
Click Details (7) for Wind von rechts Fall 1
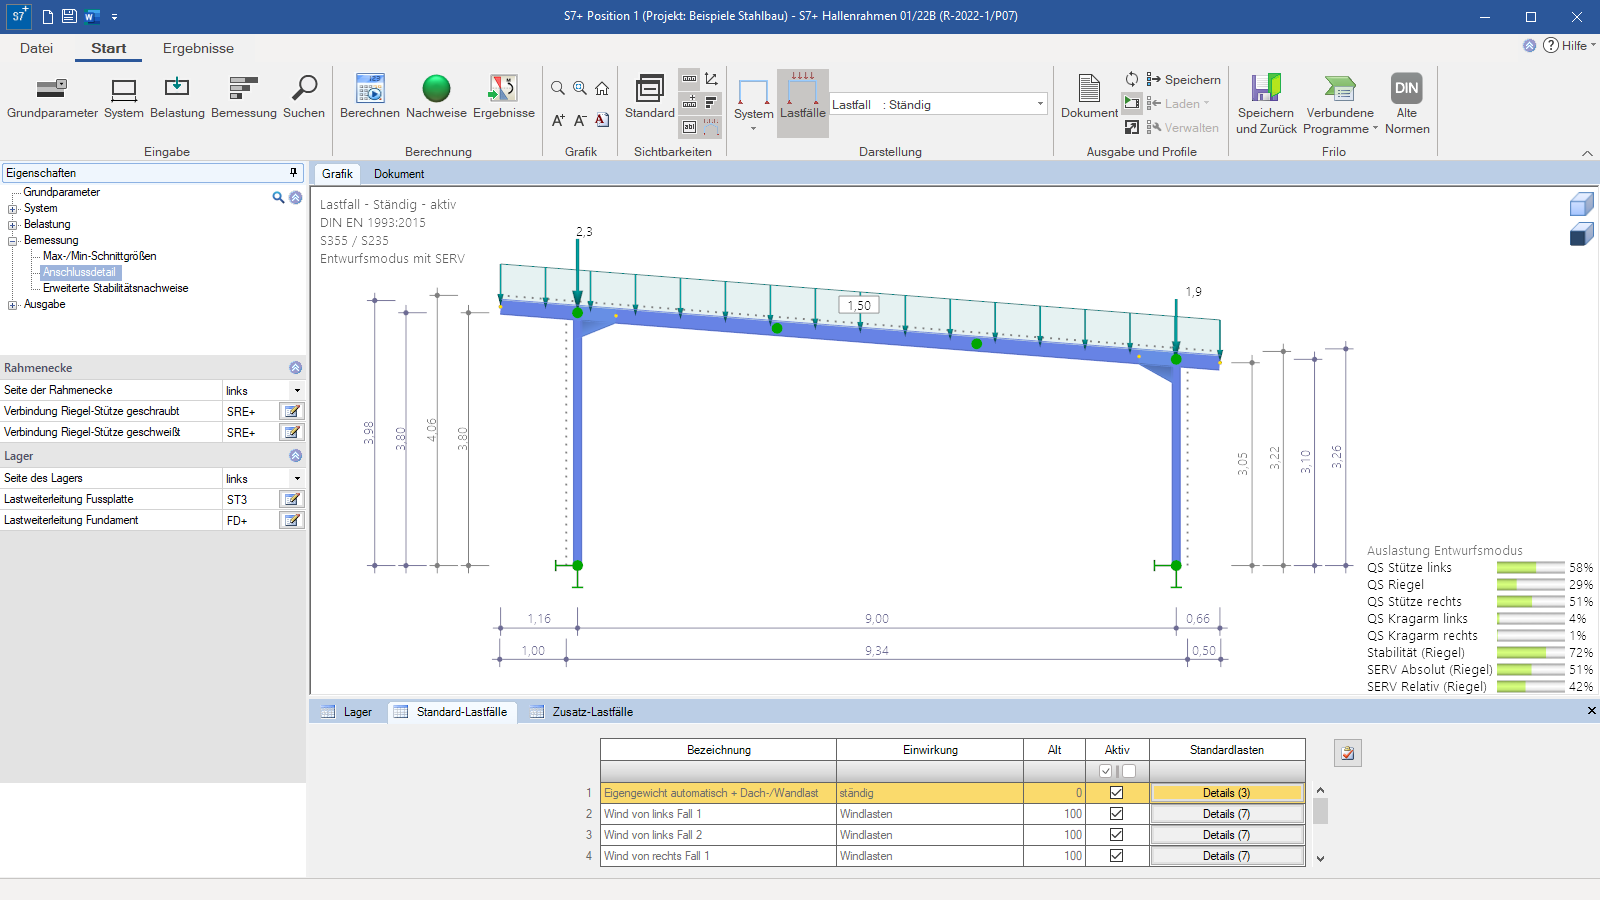click(1227, 856)
